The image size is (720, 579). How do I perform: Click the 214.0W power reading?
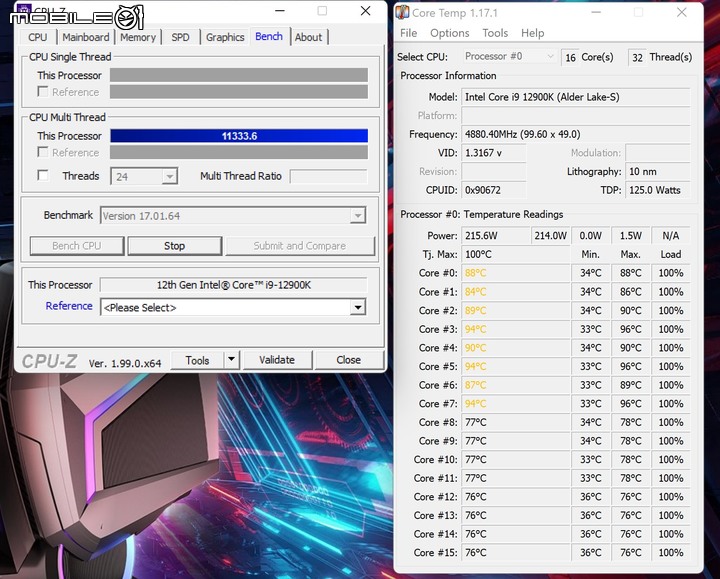pos(550,236)
